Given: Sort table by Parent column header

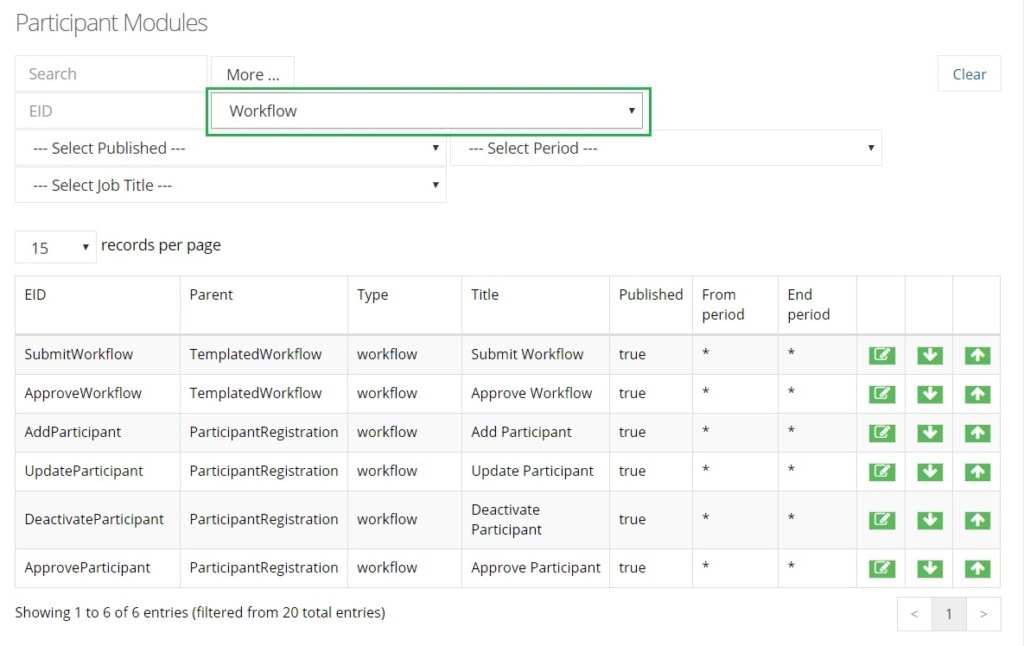Looking at the screenshot, I should (x=264, y=305).
